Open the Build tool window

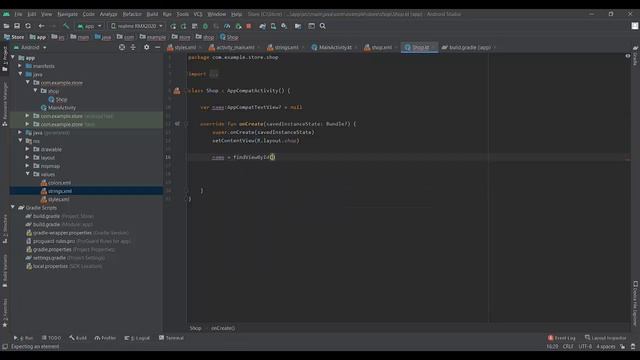(x=78, y=338)
